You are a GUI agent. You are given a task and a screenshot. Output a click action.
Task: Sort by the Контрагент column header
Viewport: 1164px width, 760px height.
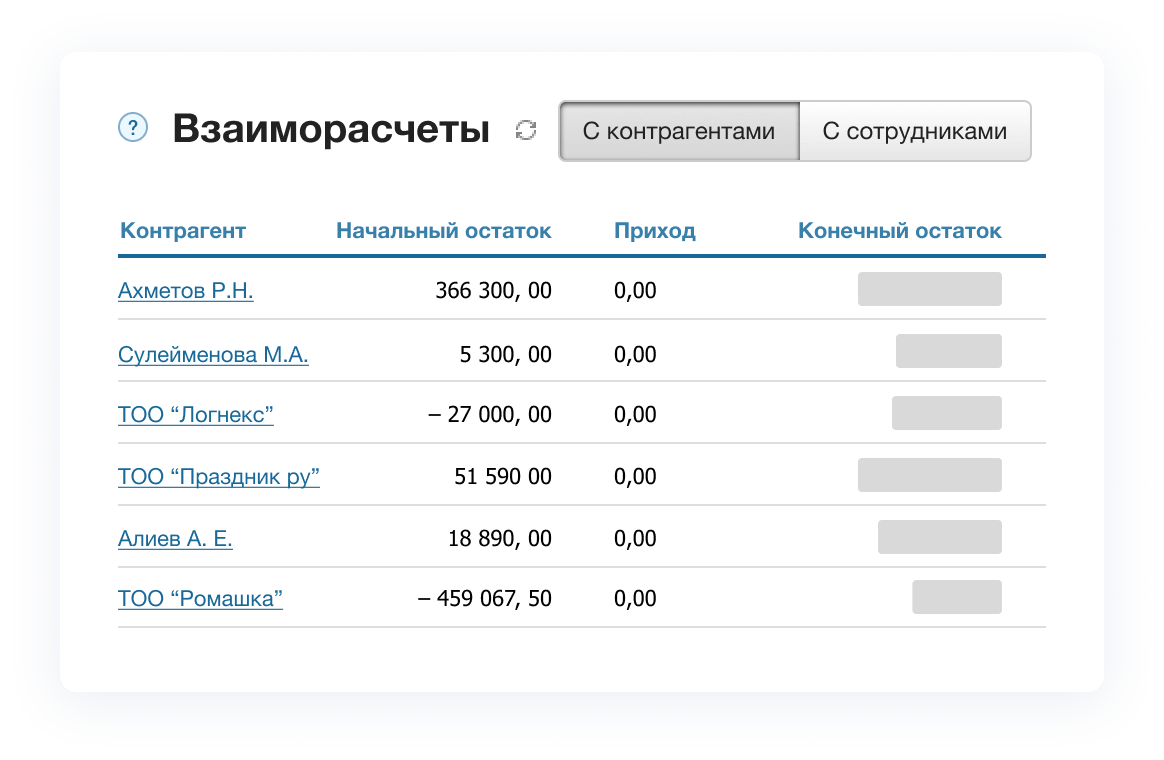[x=183, y=231]
